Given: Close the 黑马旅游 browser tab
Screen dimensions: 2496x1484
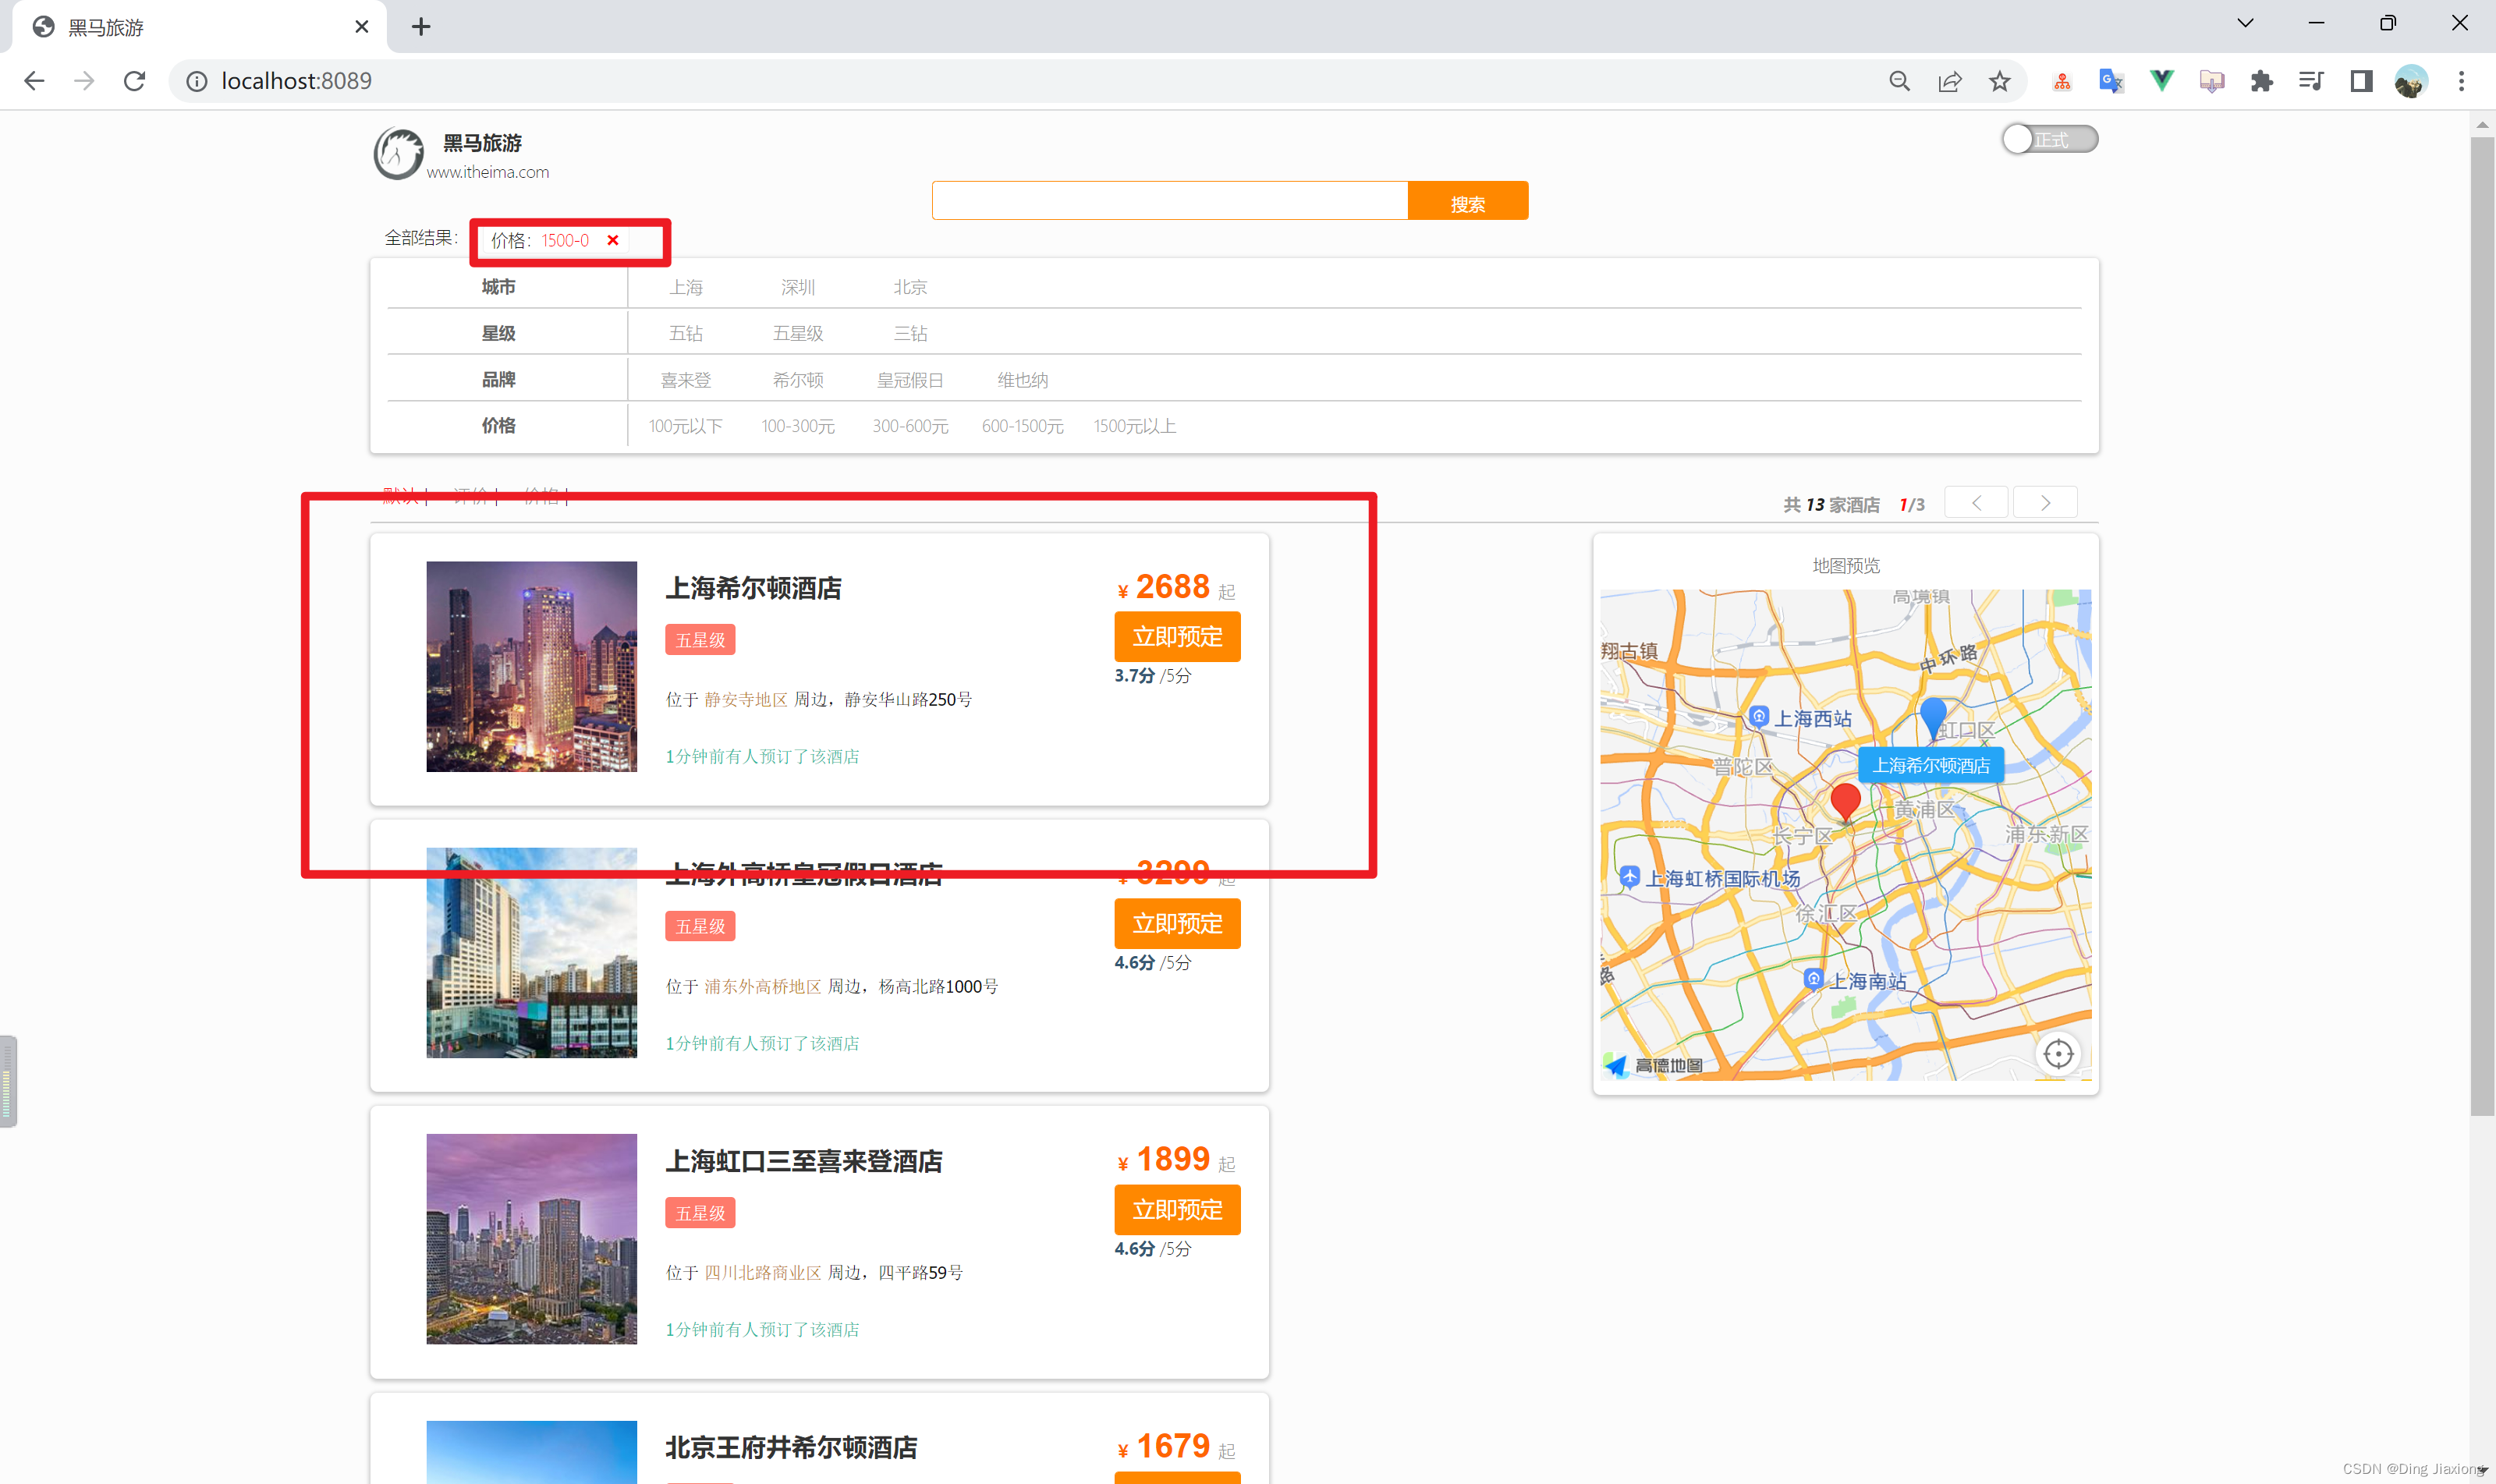Looking at the screenshot, I should coord(362,27).
